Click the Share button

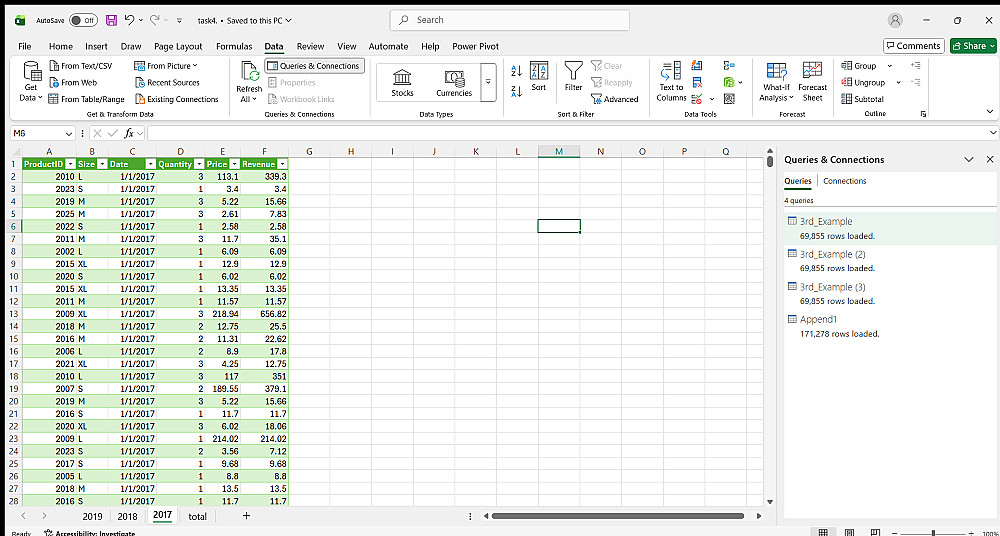pos(973,46)
